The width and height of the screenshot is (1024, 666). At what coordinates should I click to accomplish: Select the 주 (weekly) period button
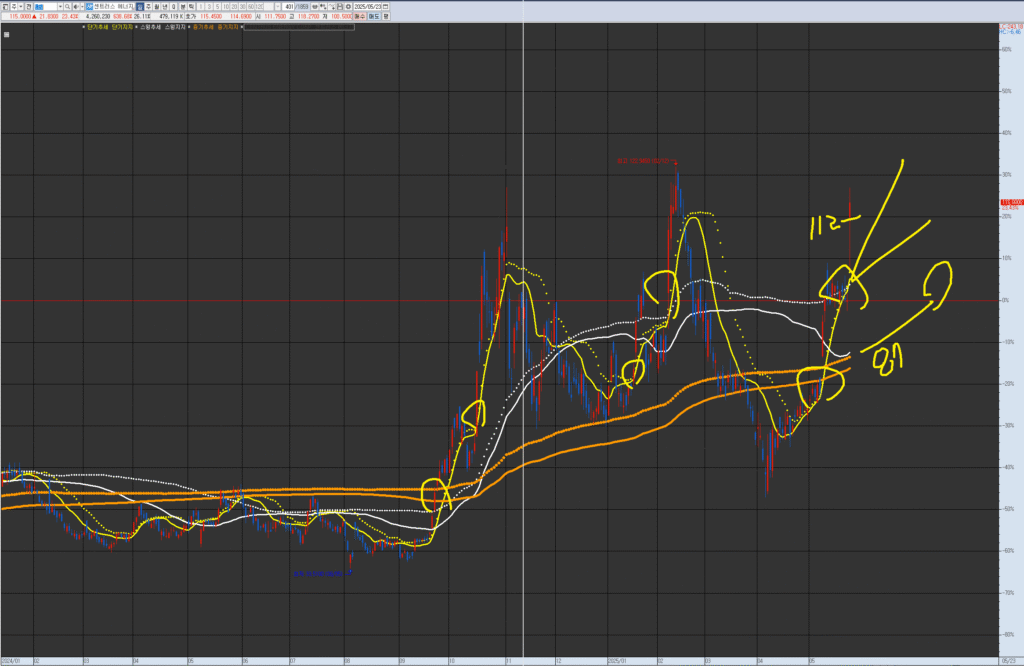tap(149, 7)
